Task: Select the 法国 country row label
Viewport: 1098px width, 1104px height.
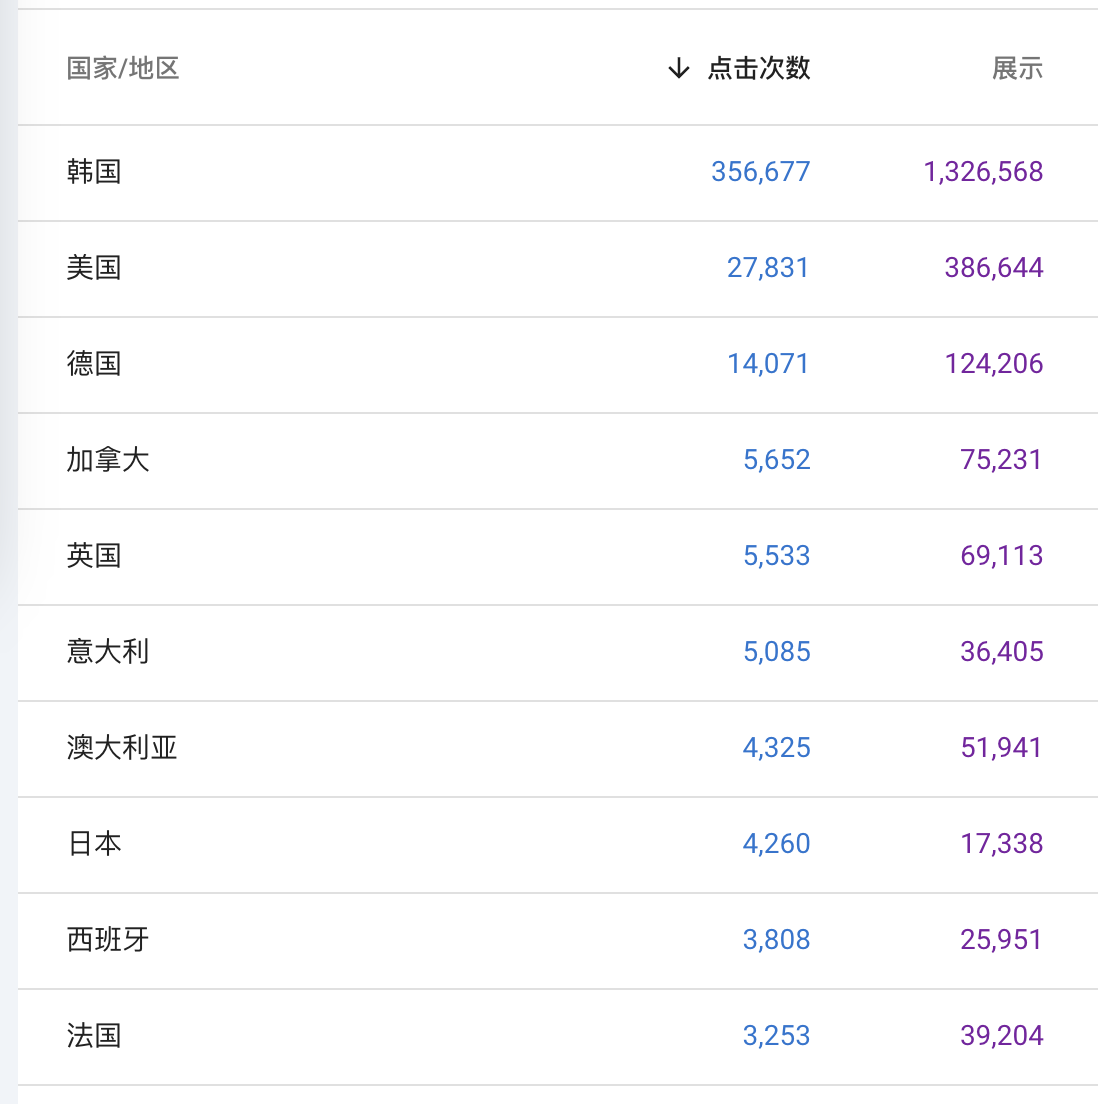Action: click(94, 1036)
